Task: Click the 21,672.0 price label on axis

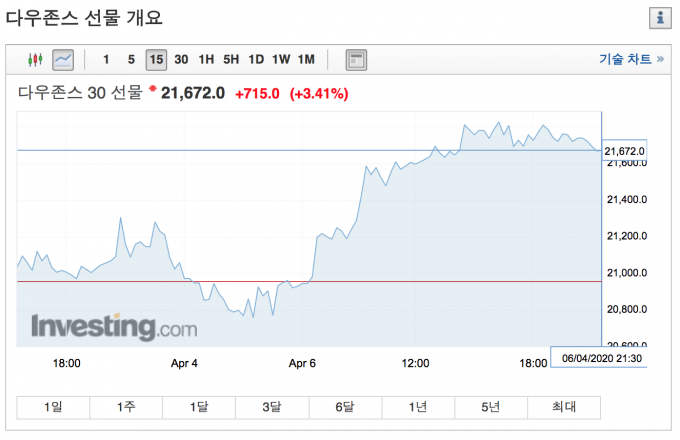Action: (x=625, y=151)
